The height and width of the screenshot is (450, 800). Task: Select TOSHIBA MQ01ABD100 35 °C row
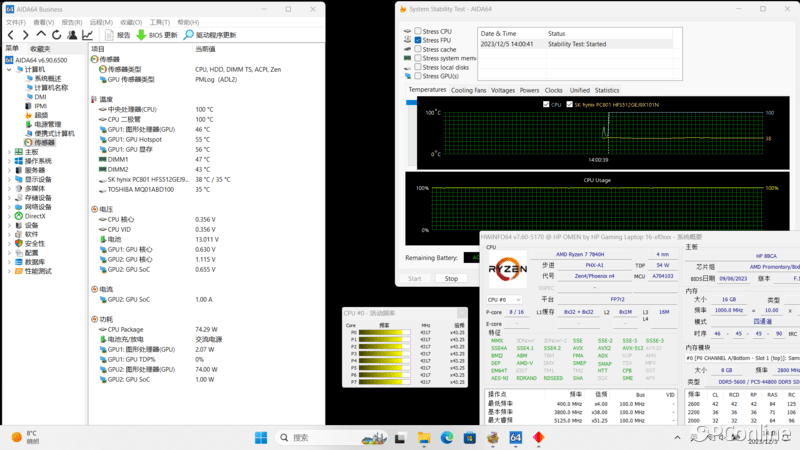(x=206, y=189)
